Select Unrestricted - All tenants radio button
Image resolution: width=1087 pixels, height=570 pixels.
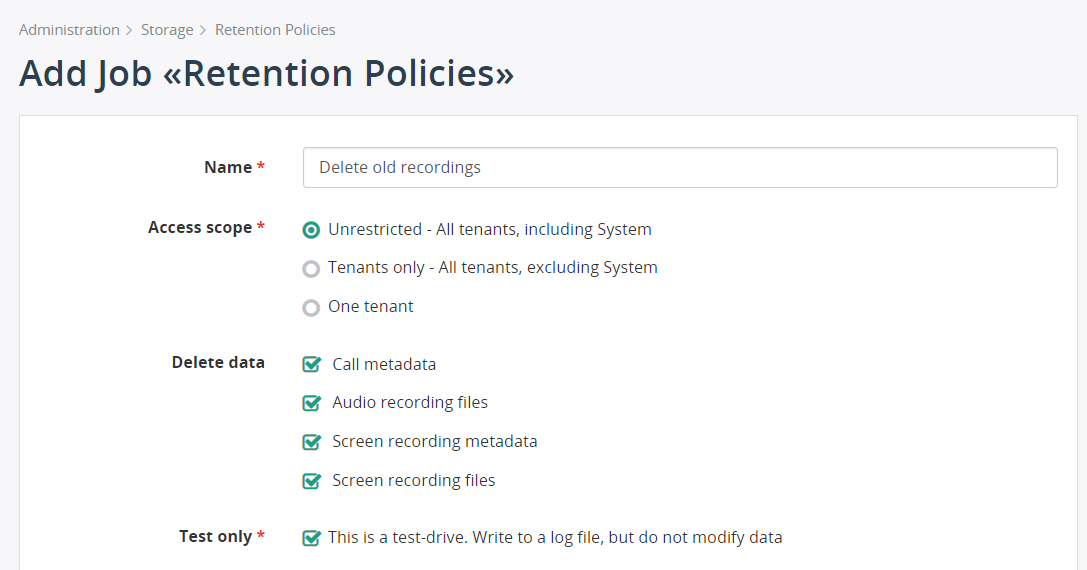click(x=311, y=230)
